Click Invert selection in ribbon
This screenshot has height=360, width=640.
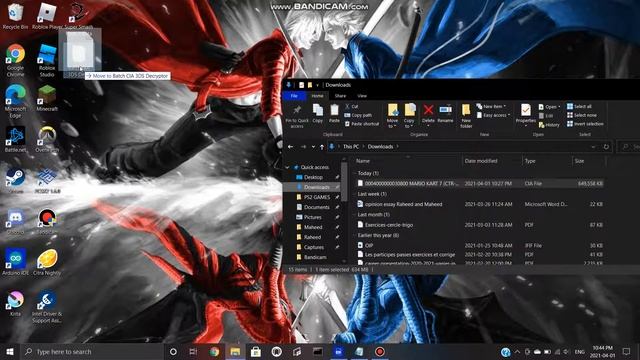[x=585, y=124]
